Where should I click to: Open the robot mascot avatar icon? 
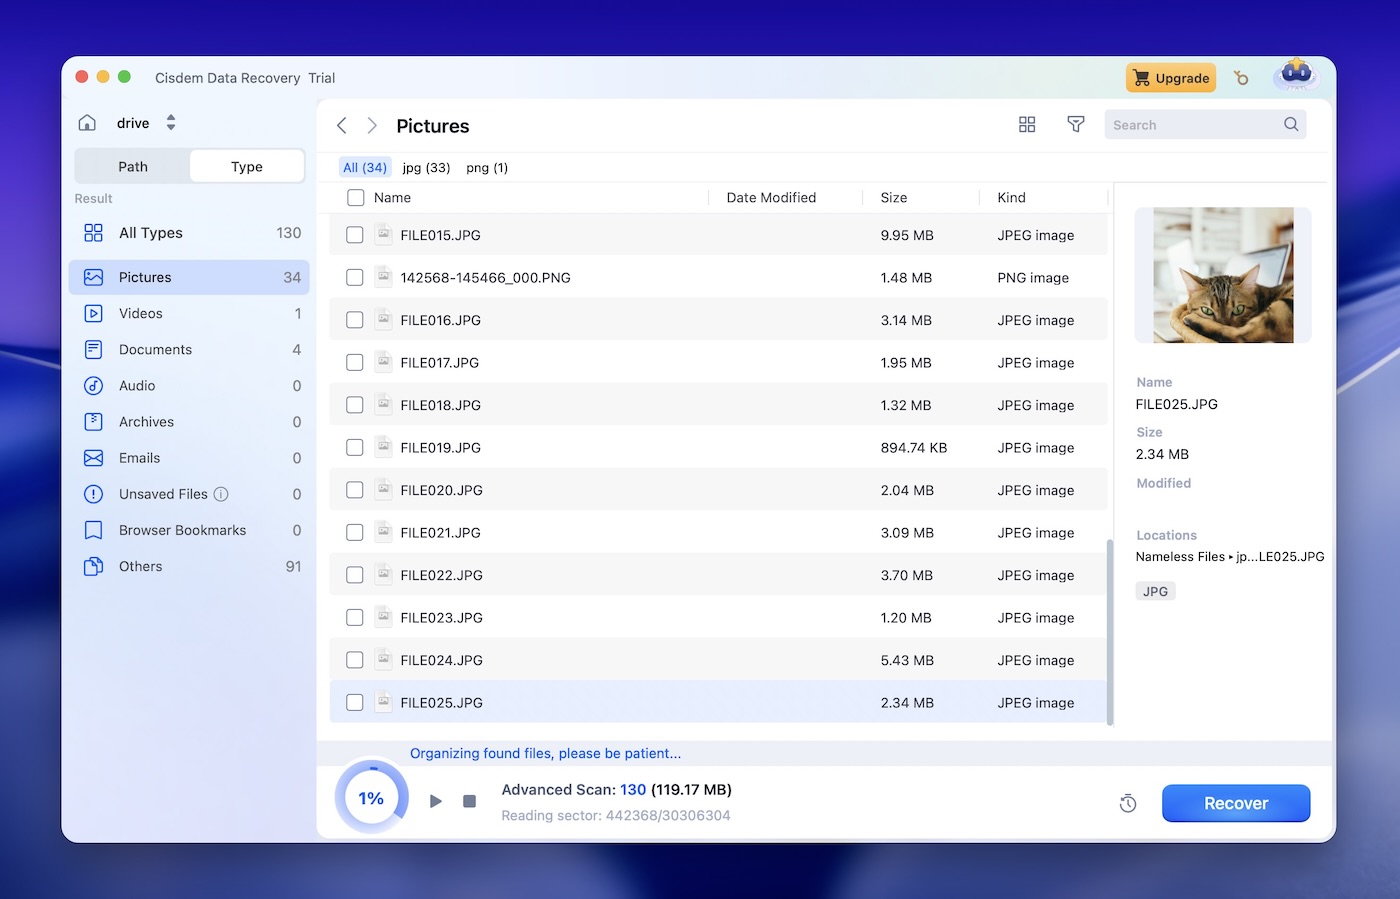(1296, 76)
